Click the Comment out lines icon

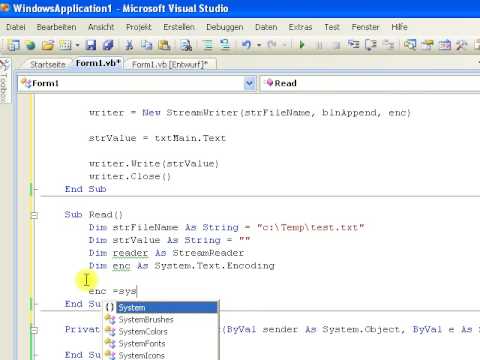(208, 45)
